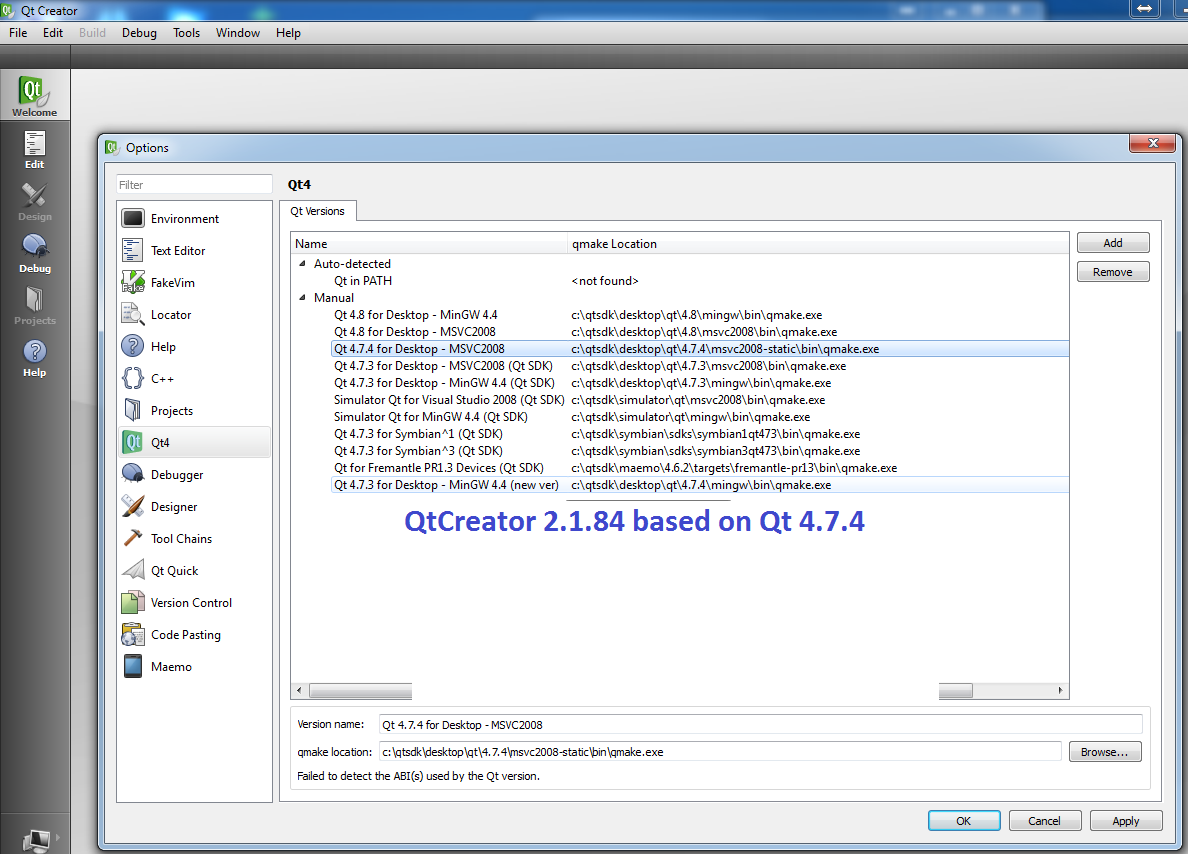1188x854 pixels.
Task: Open the Version Control settings category
Action: click(191, 603)
